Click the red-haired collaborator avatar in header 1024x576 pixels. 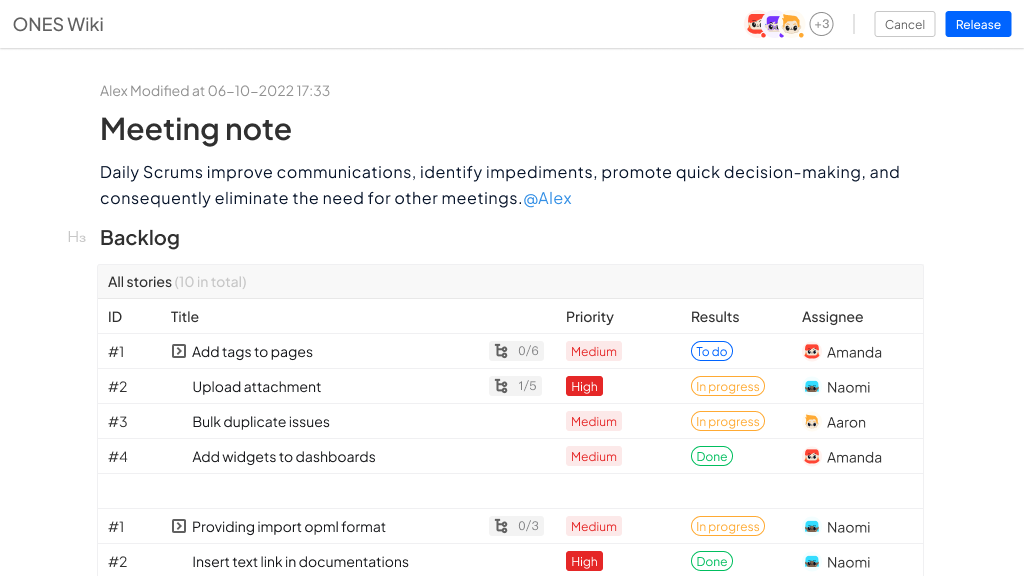click(x=756, y=25)
